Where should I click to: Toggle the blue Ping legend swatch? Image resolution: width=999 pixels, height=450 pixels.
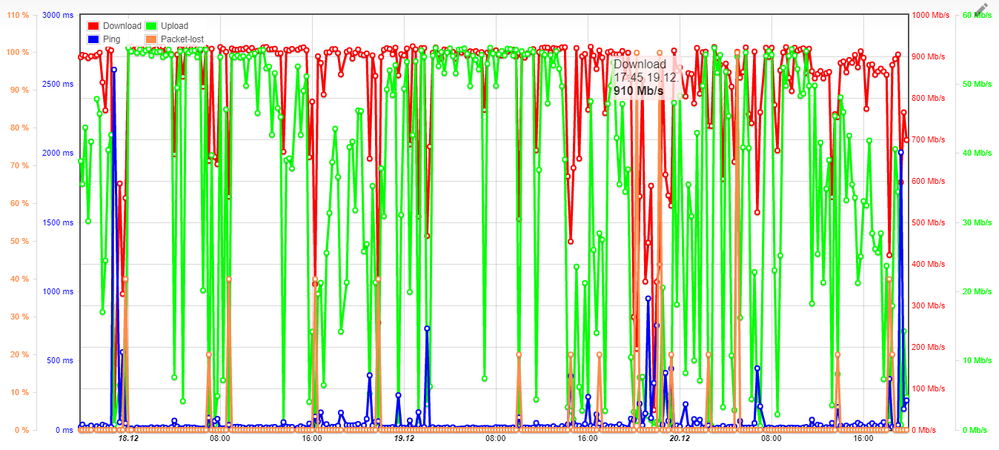94,39
